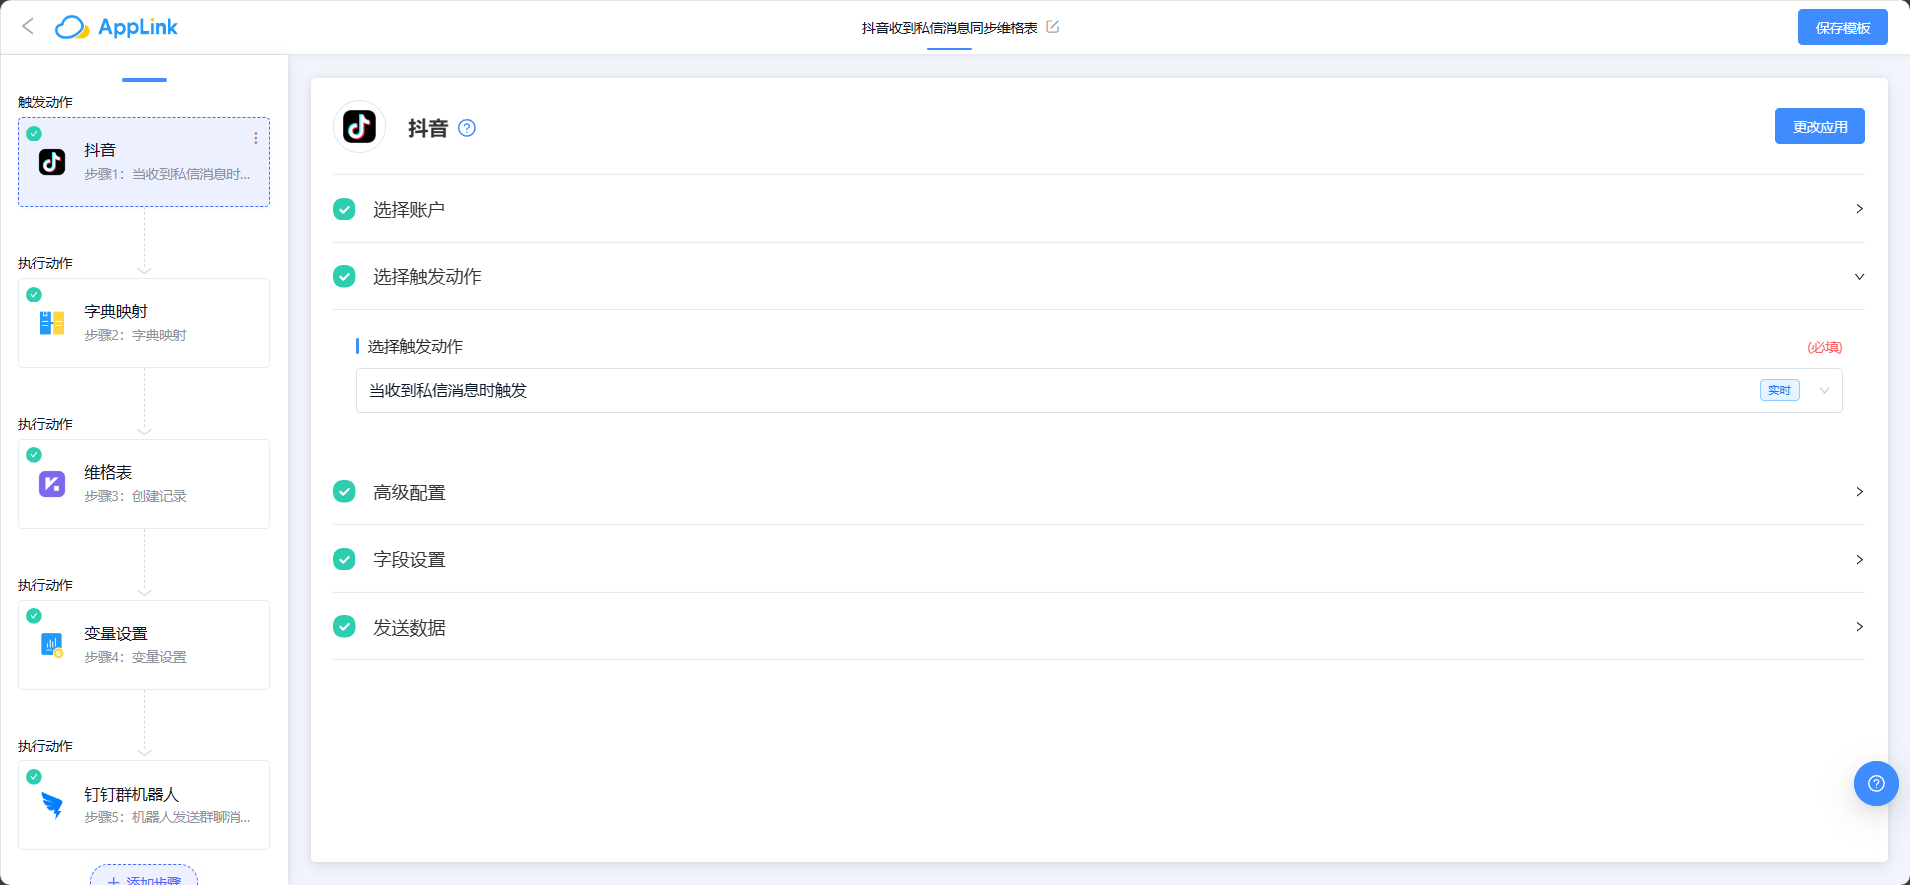Expand the 选择账户 section chevron
1910x885 pixels.
point(1859,209)
